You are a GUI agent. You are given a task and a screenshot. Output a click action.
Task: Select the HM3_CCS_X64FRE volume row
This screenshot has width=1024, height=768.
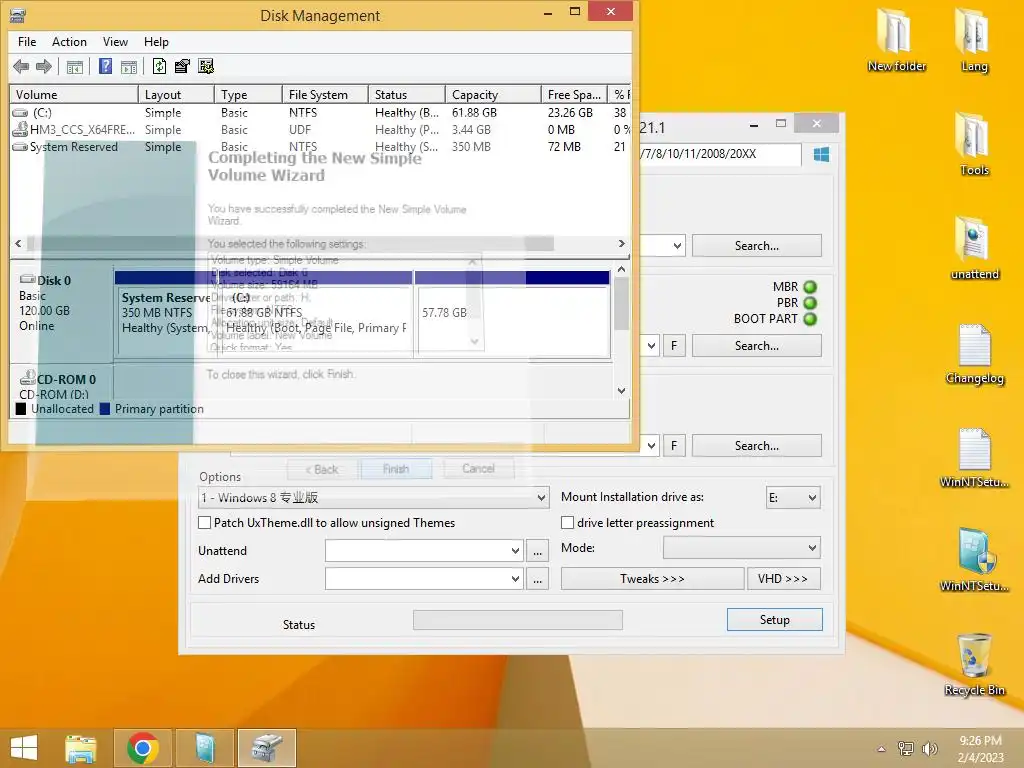click(x=320, y=129)
